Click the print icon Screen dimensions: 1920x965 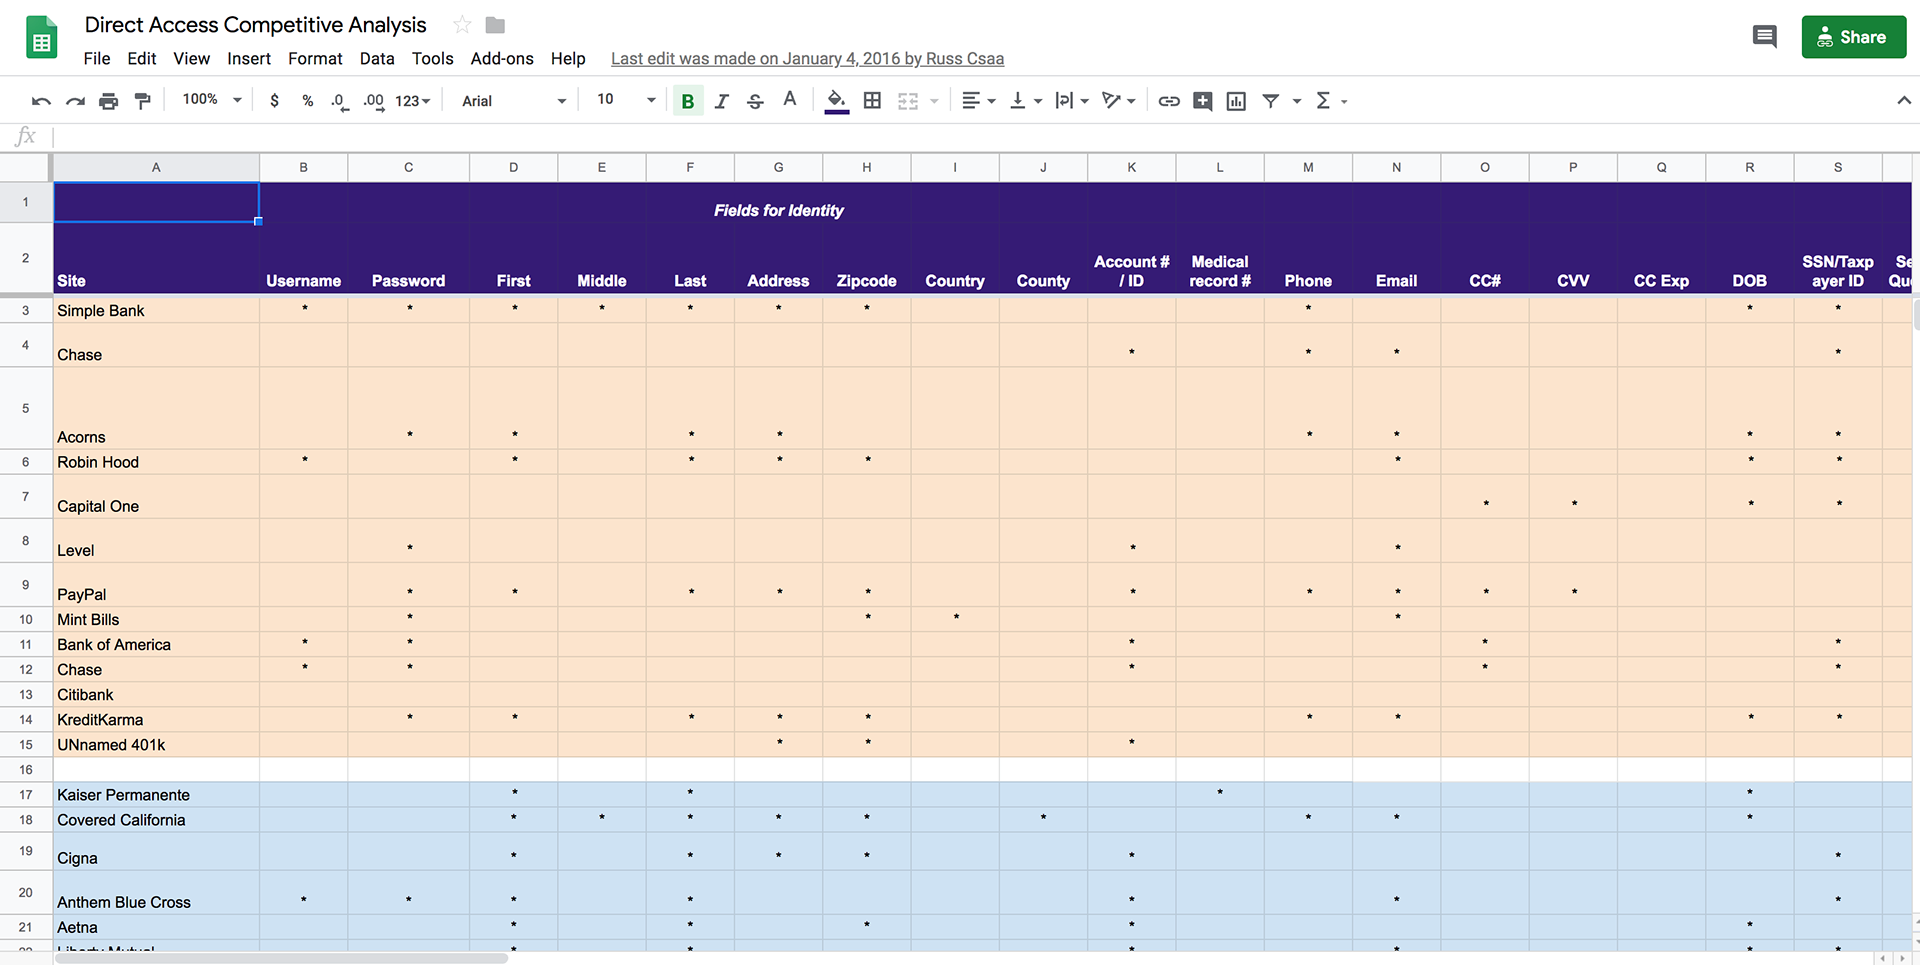coord(108,101)
